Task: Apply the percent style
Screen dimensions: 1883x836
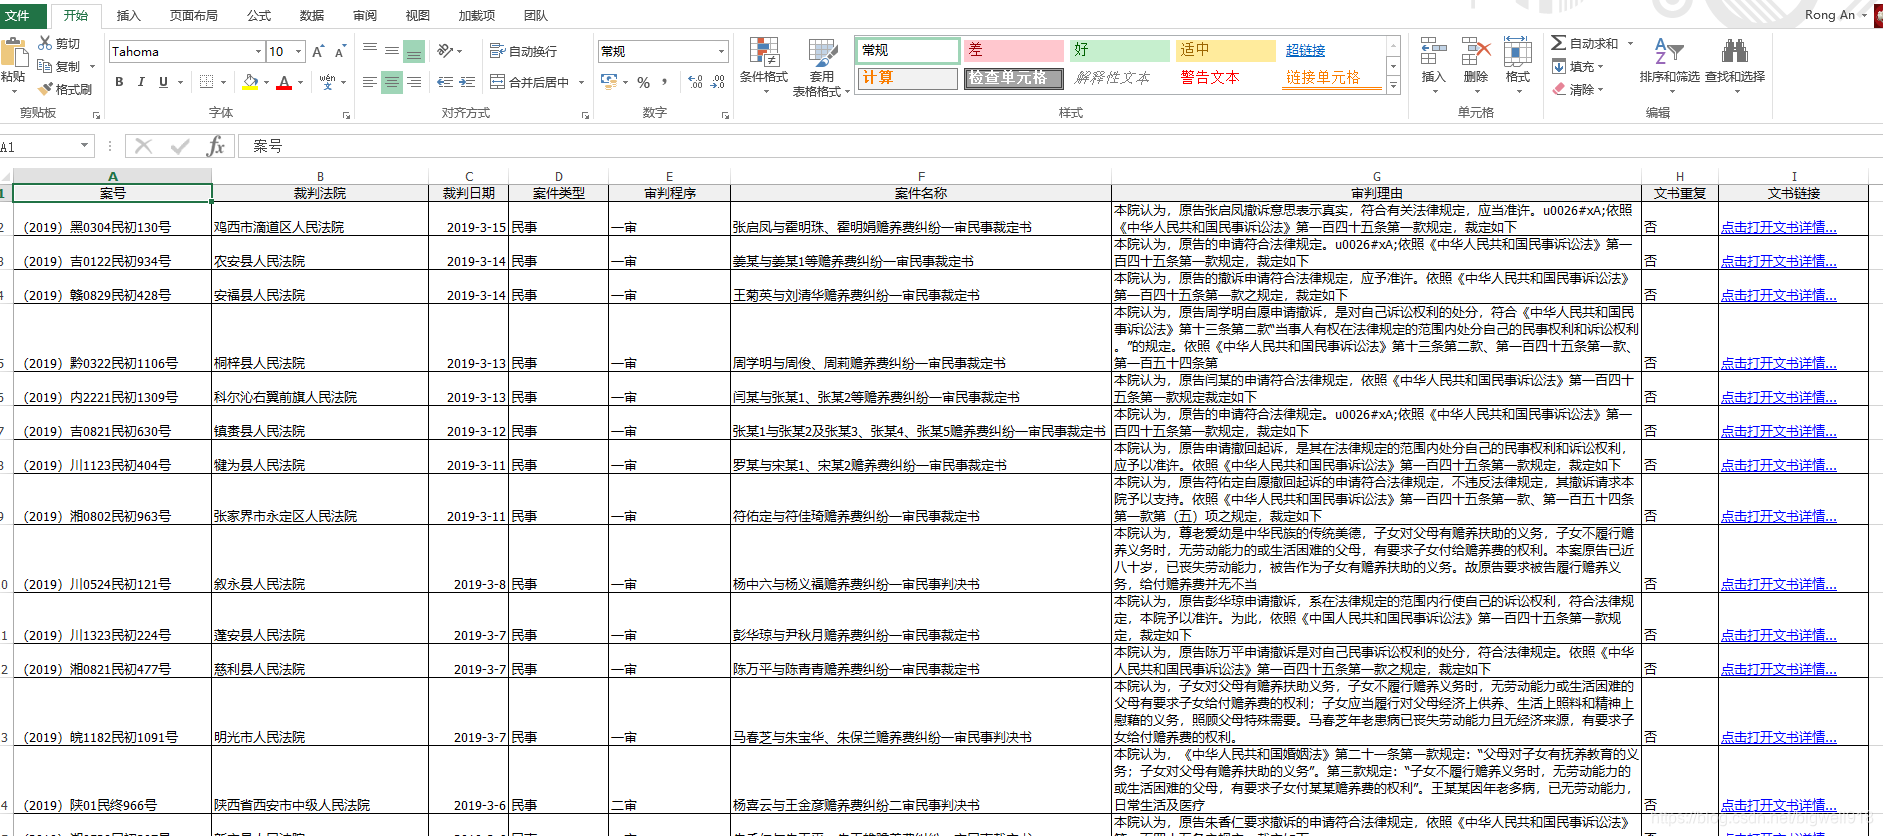Action: click(x=643, y=82)
